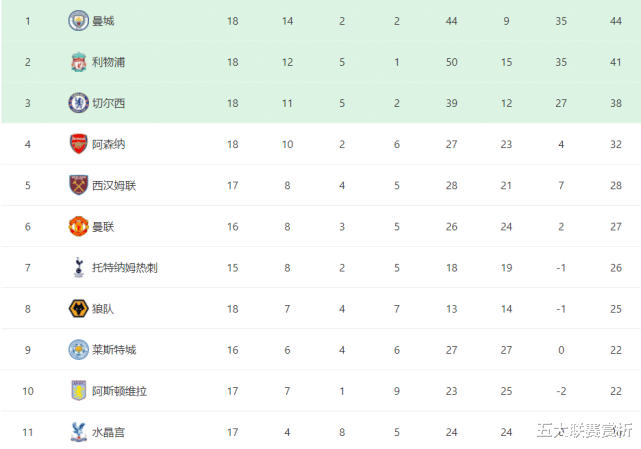This screenshot has width=641, height=449.
Task: Click the Manchester United crest
Action: tap(78, 227)
